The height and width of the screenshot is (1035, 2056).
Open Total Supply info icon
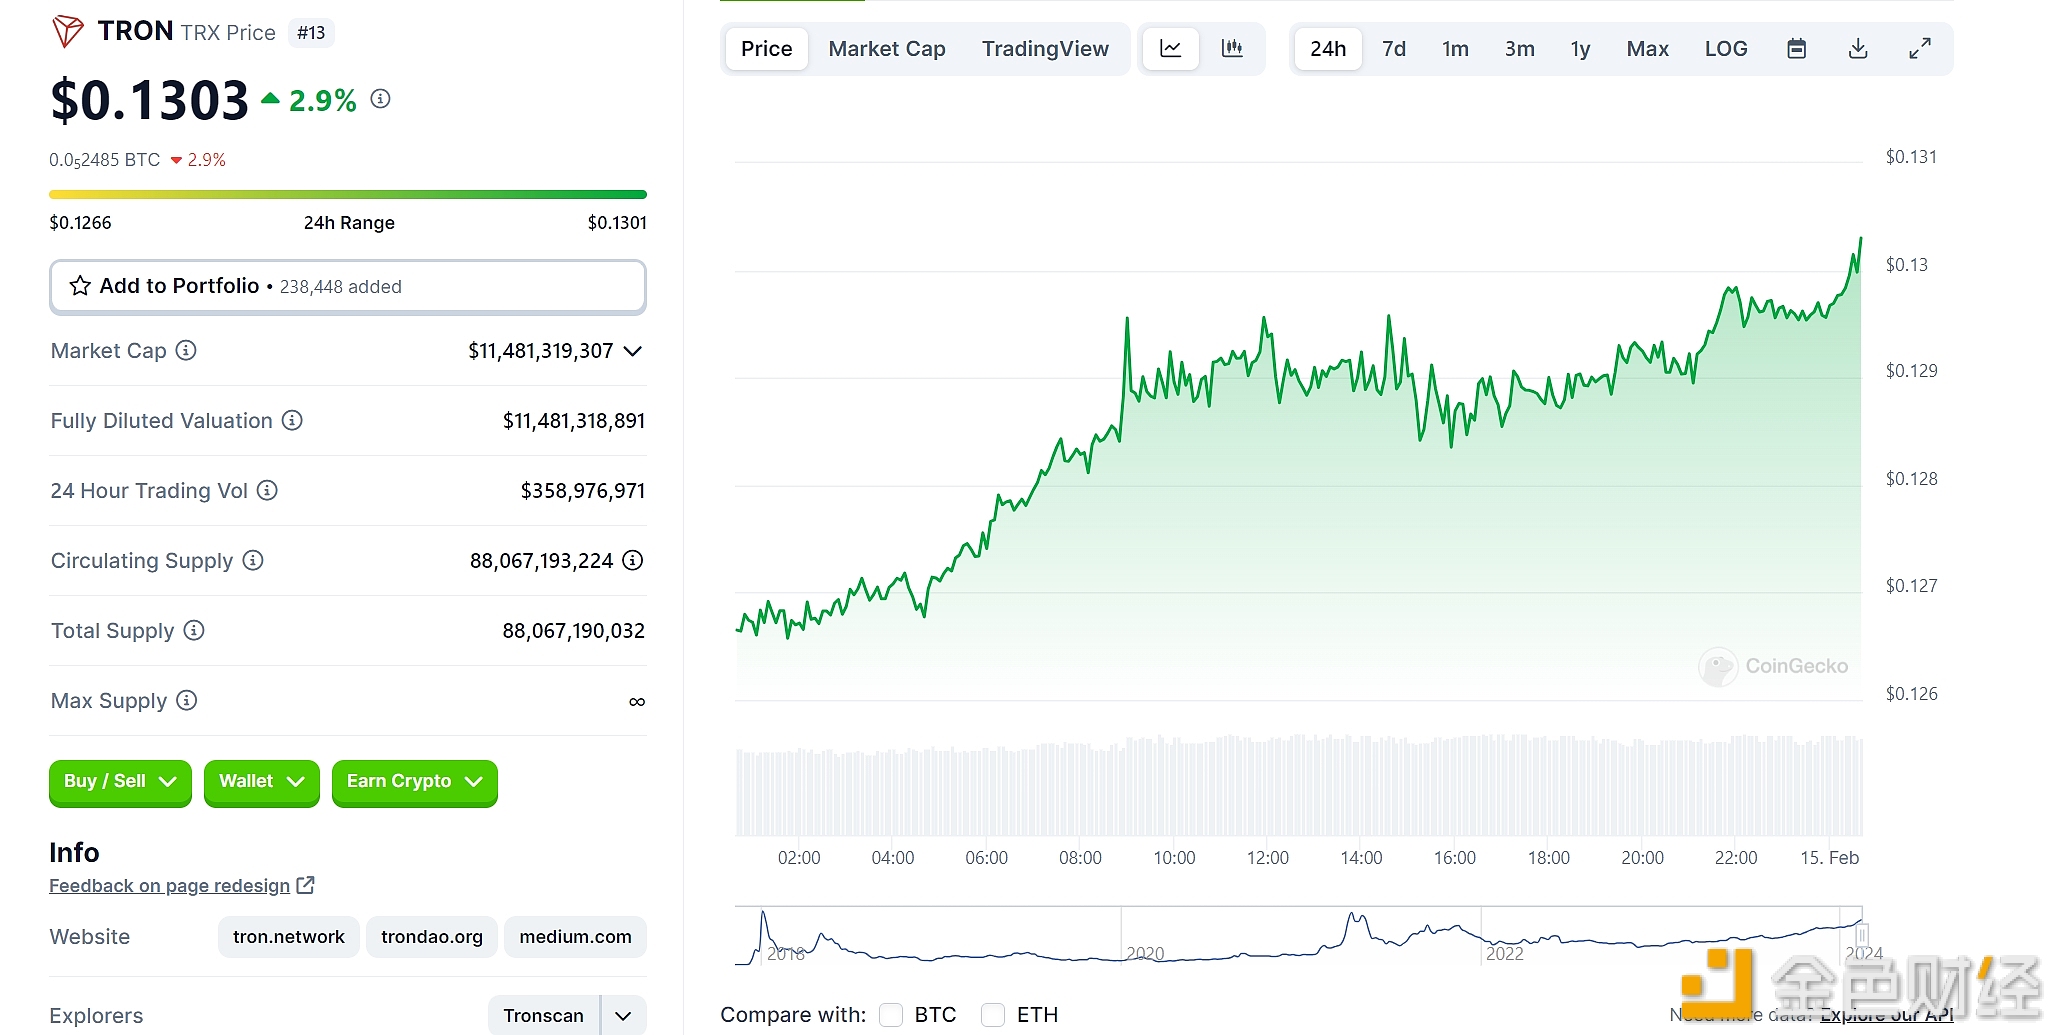(194, 630)
